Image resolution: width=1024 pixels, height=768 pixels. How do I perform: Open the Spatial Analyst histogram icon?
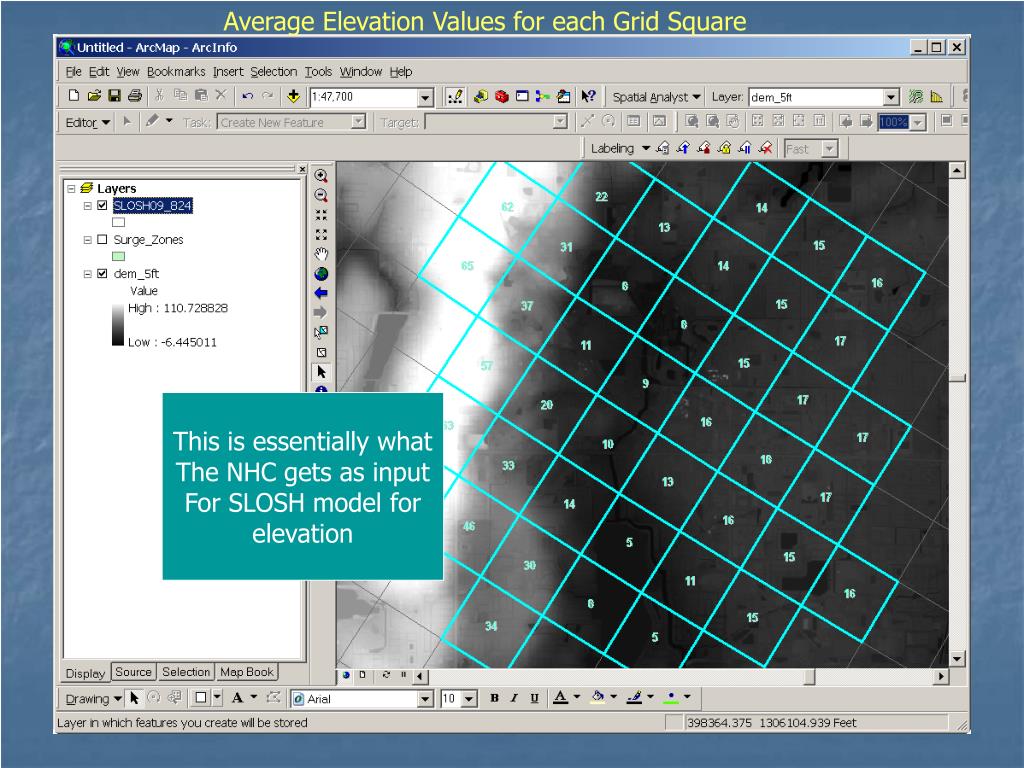coord(936,97)
